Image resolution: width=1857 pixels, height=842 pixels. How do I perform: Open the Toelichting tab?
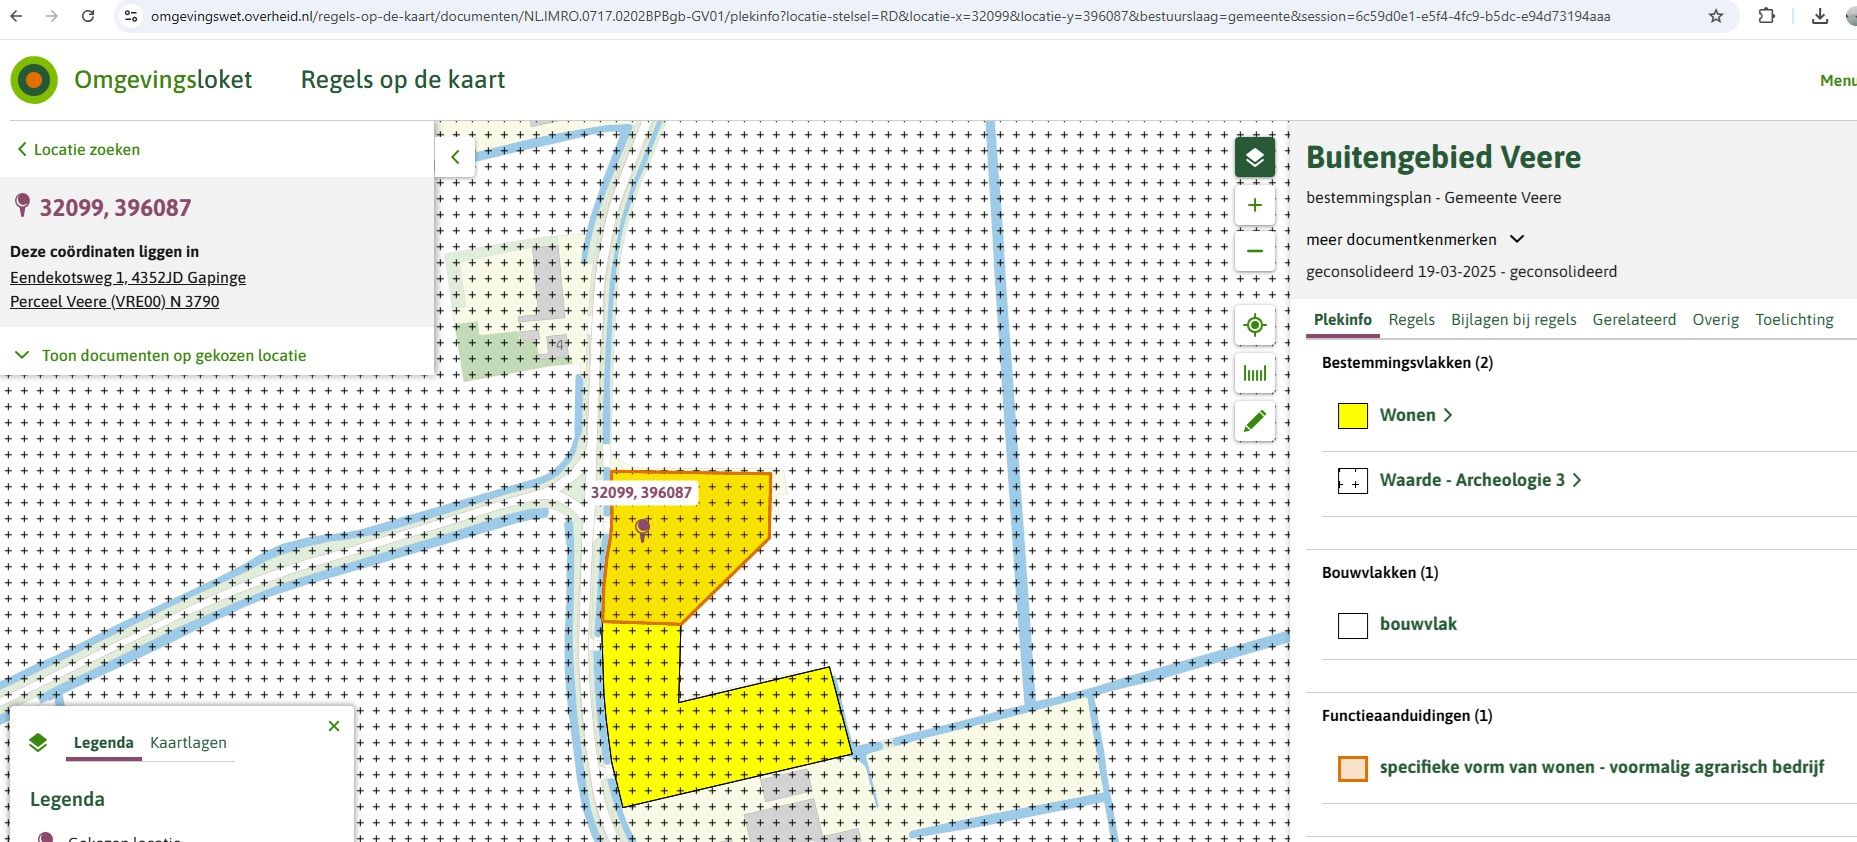coord(1794,319)
